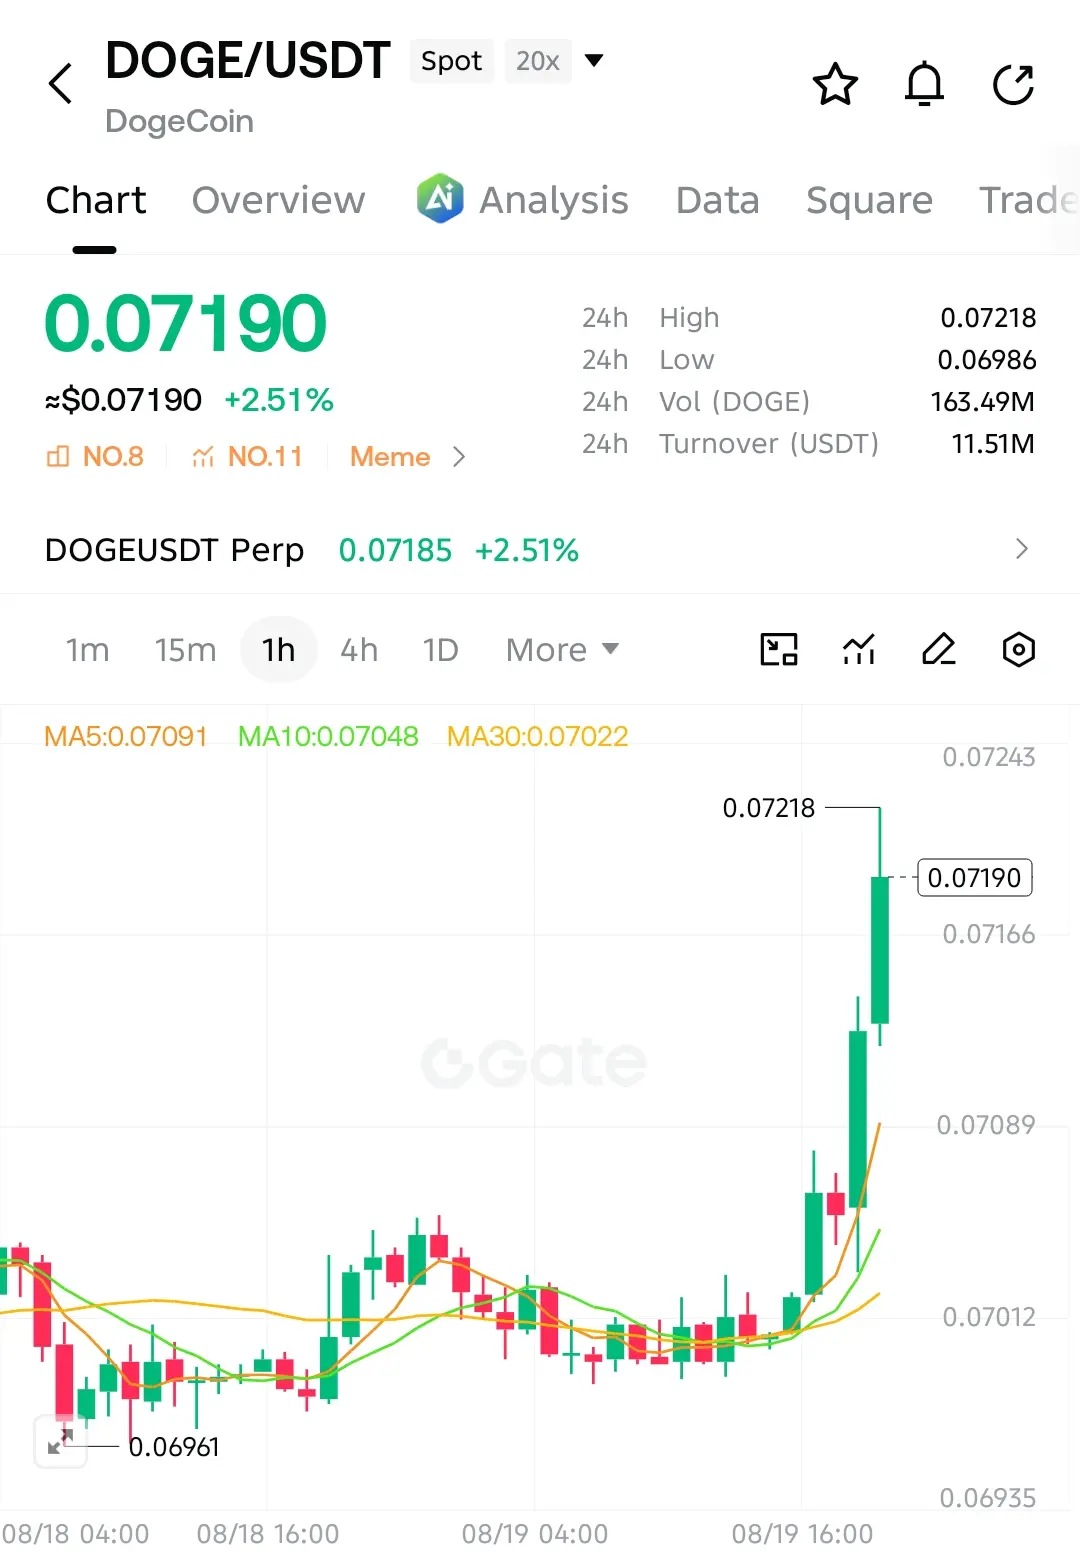Switch to the Chart tab

[x=96, y=200]
